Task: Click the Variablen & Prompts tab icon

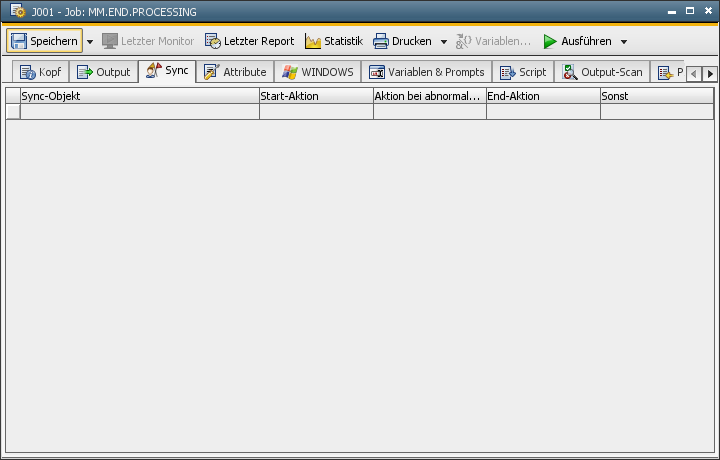Action: point(377,72)
